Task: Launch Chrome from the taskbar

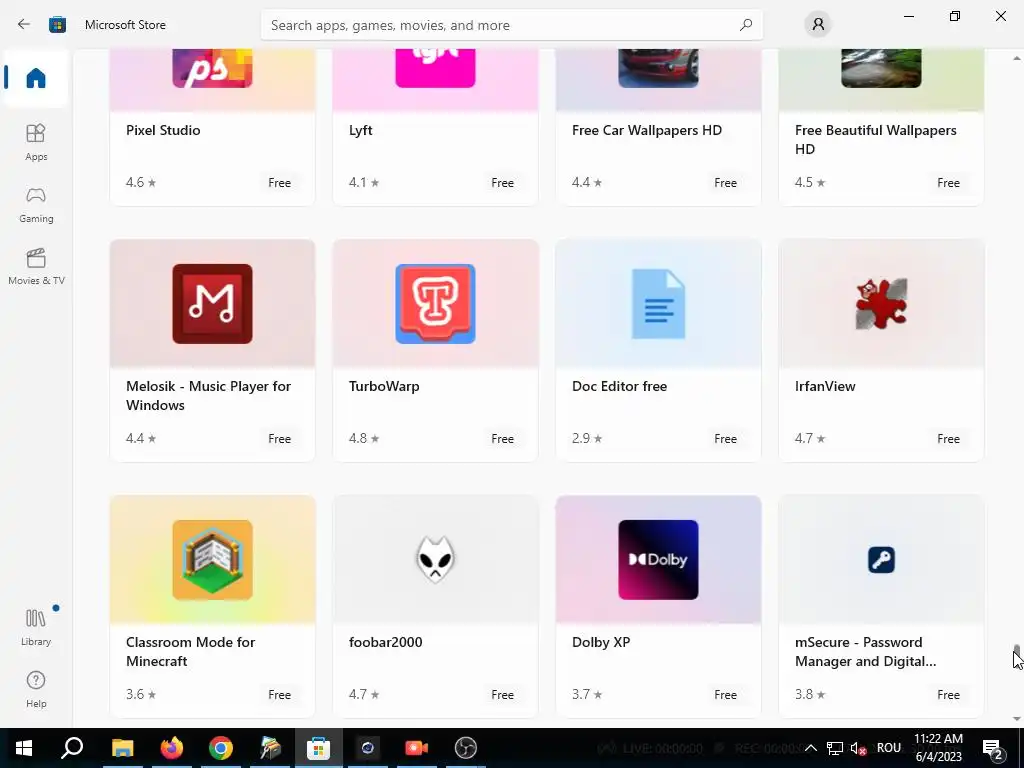Action: 221,748
